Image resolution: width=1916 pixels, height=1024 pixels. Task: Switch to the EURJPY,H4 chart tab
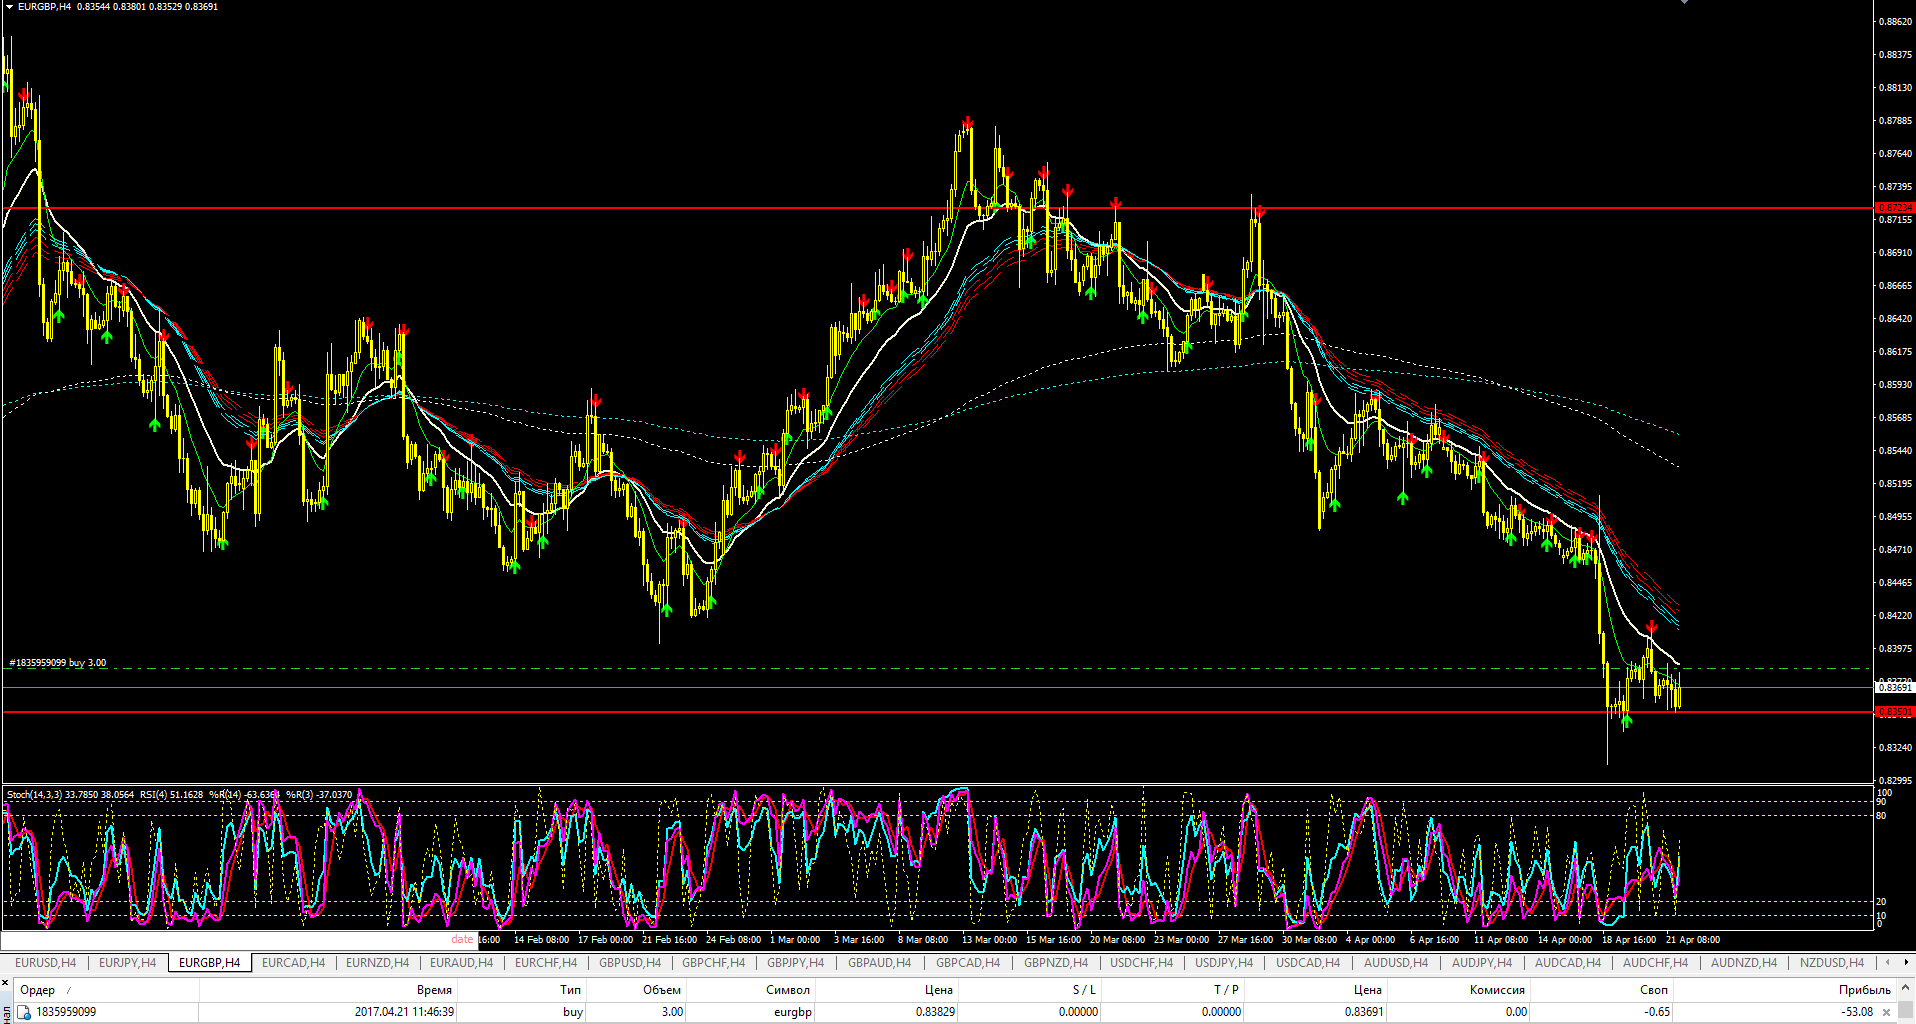click(x=127, y=963)
